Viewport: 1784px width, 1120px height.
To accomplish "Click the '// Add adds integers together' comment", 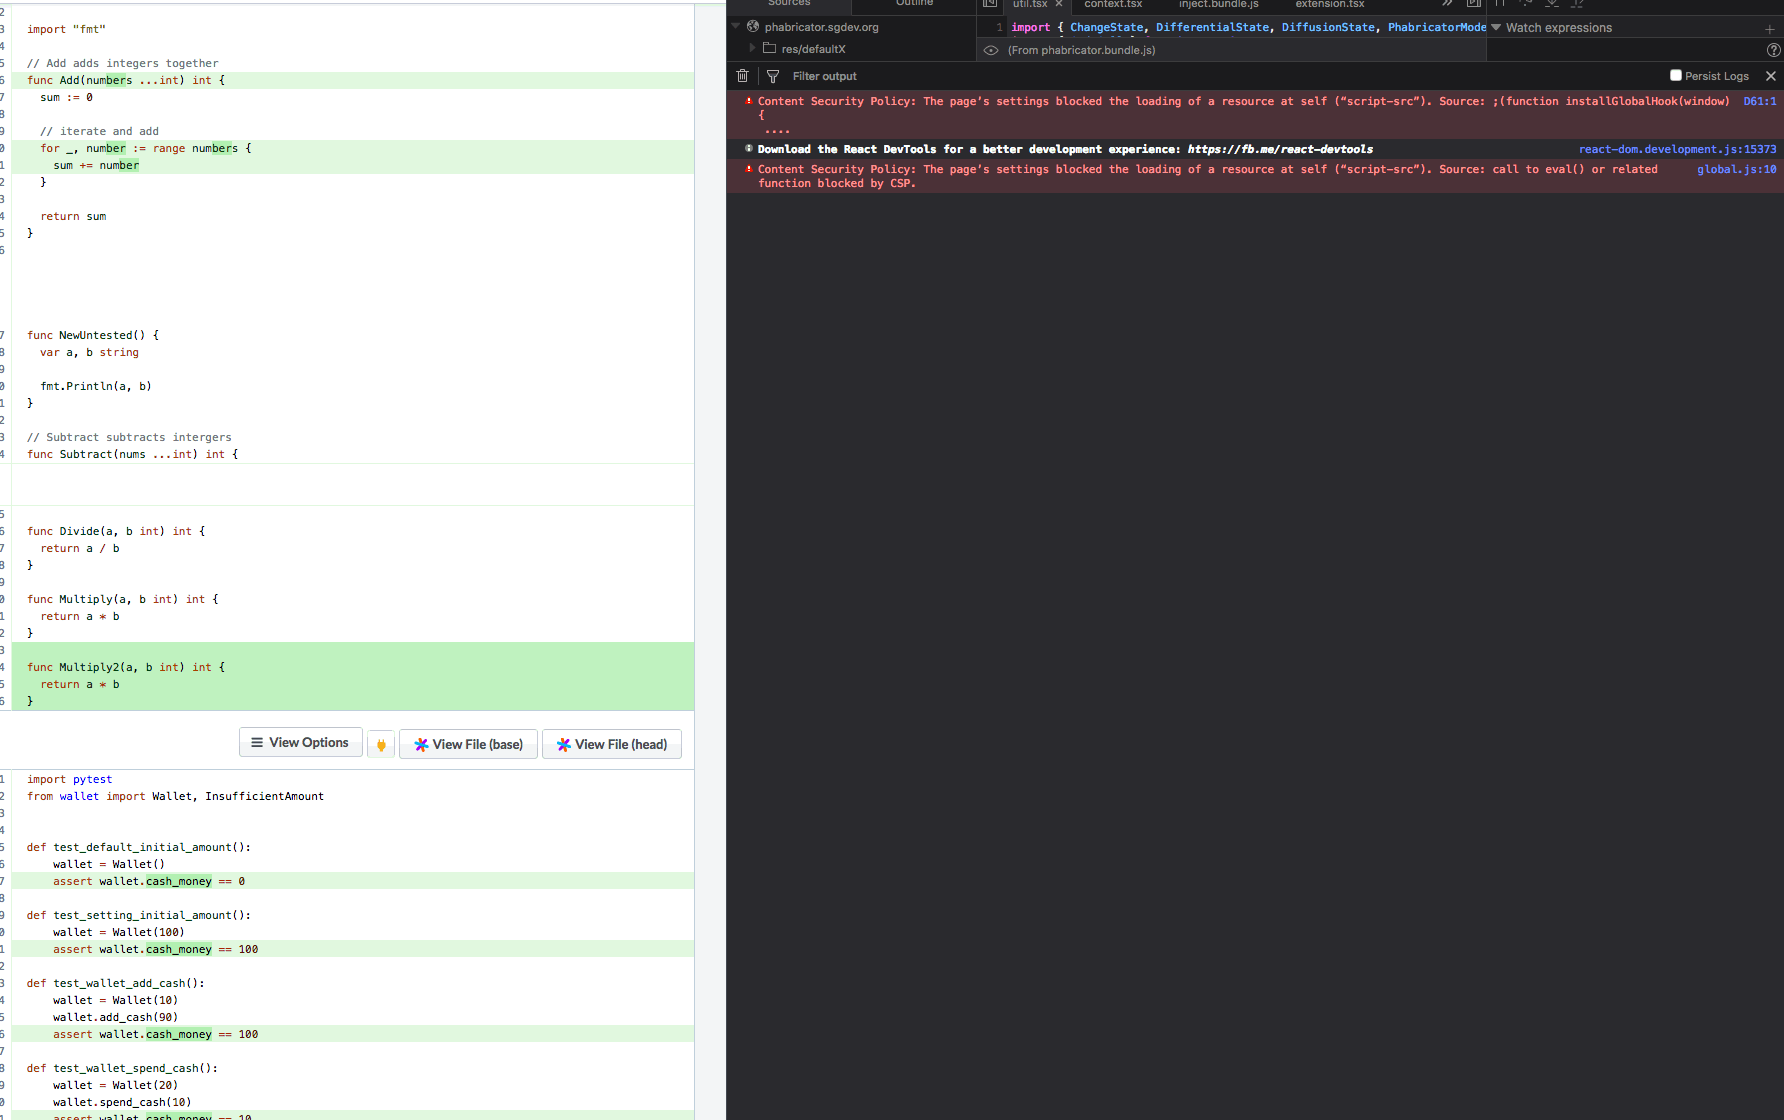I will coord(122,63).
